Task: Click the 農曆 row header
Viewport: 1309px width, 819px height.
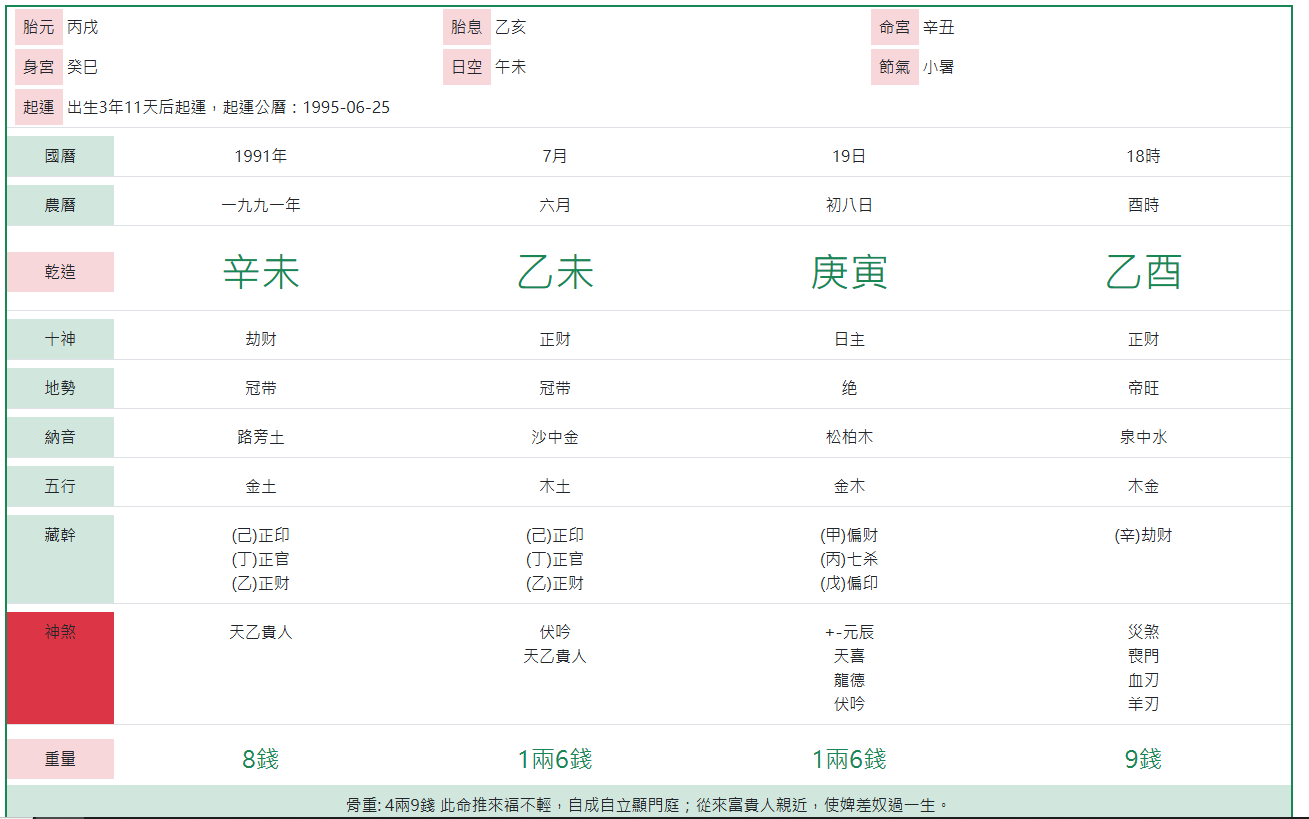Action: coord(60,205)
